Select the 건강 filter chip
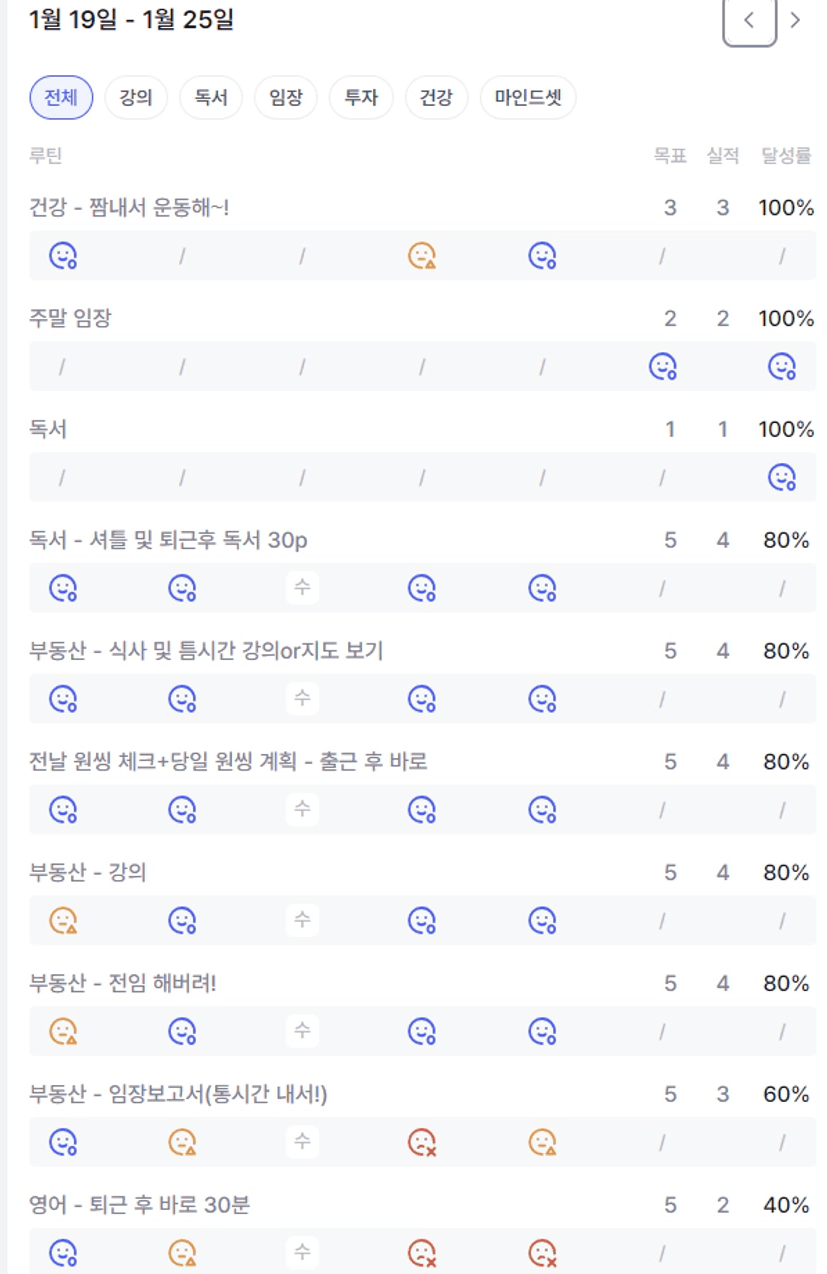Image resolution: width=827 pixels, height=1274 pixels. (x=436, y=98)
